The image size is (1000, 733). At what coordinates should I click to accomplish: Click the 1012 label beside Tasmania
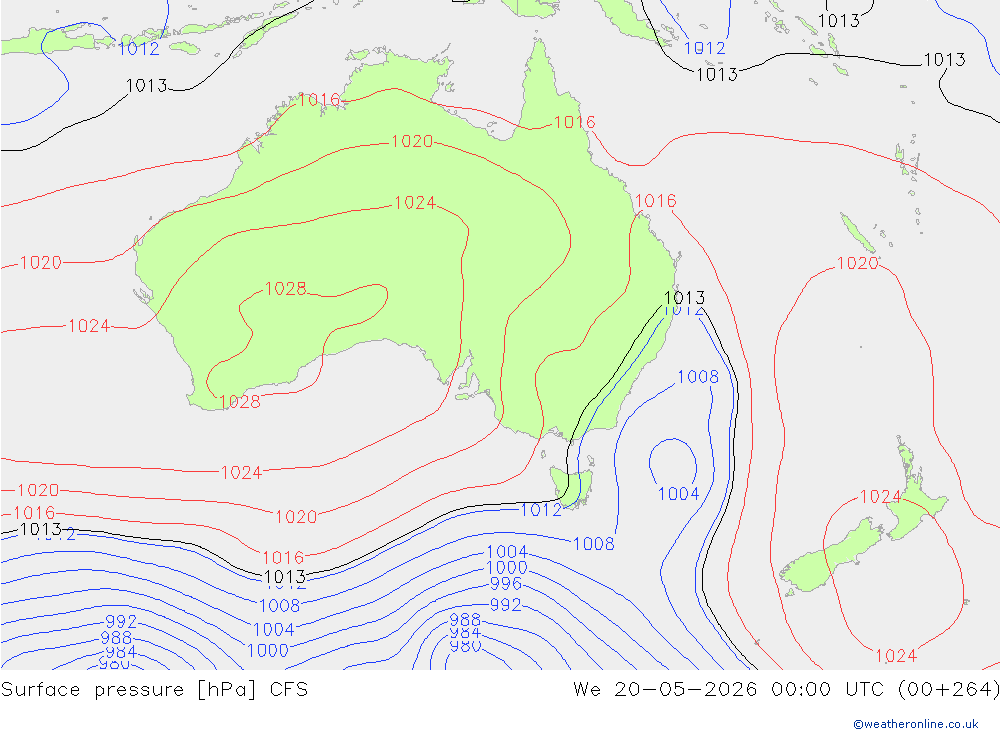[541, 510]
